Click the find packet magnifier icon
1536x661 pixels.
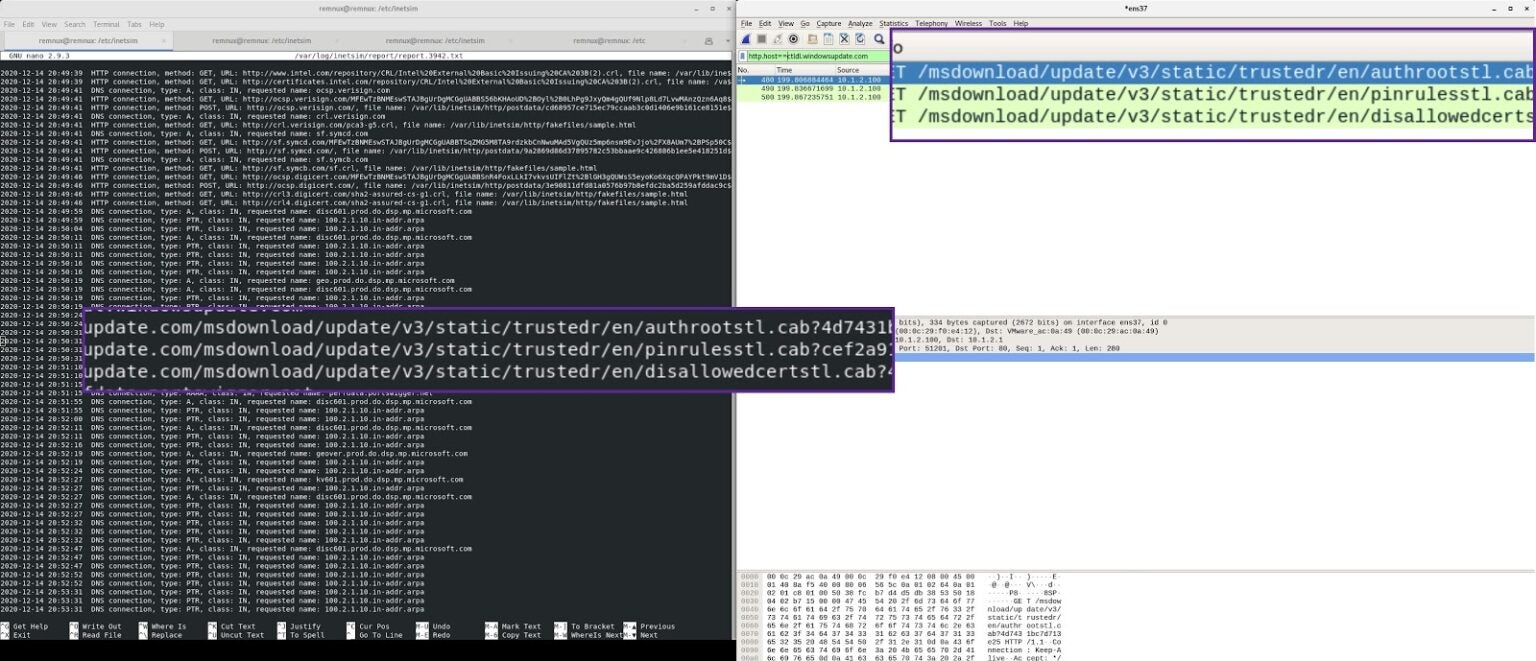pyautogui.click(x=879, y=39)
